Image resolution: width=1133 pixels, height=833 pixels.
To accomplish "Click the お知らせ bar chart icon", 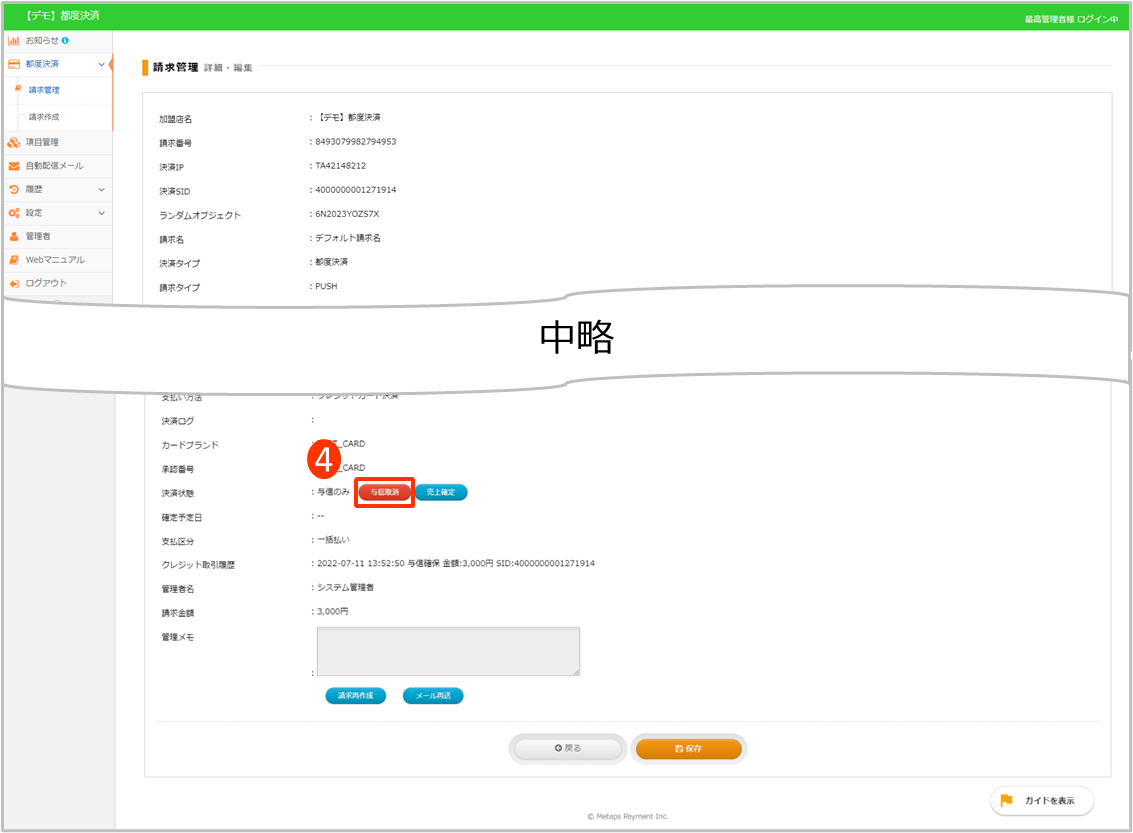I will coord(14,41).
